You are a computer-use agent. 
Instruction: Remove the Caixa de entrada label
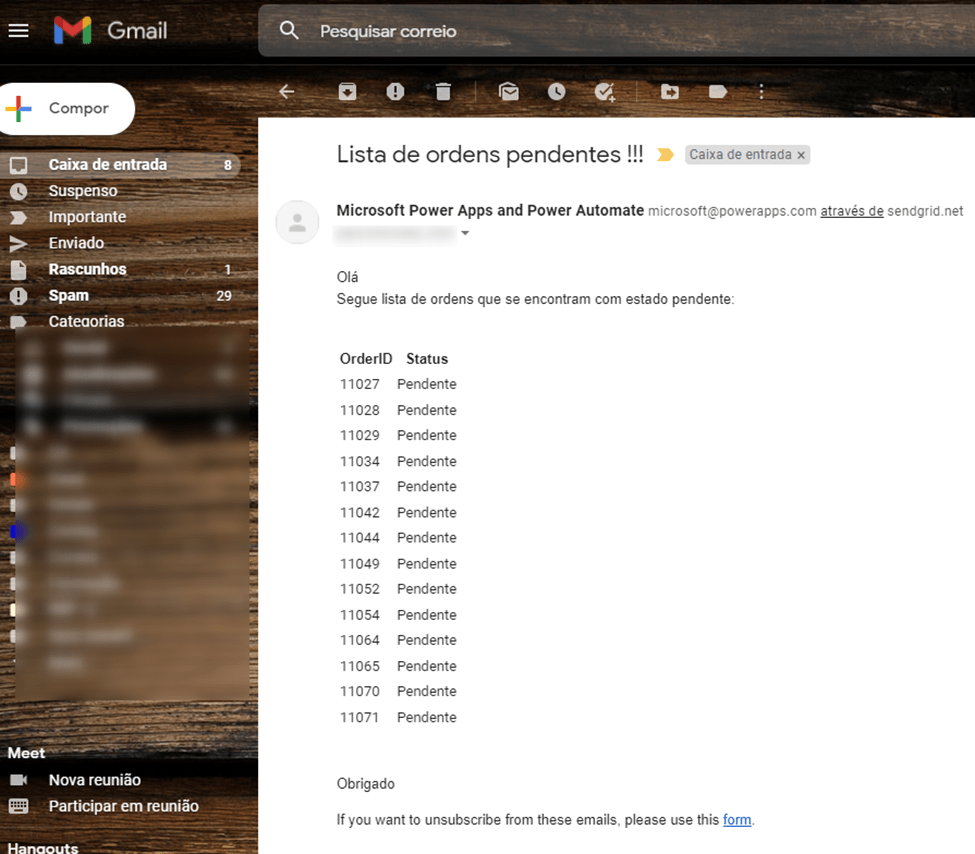pos(801,156)
